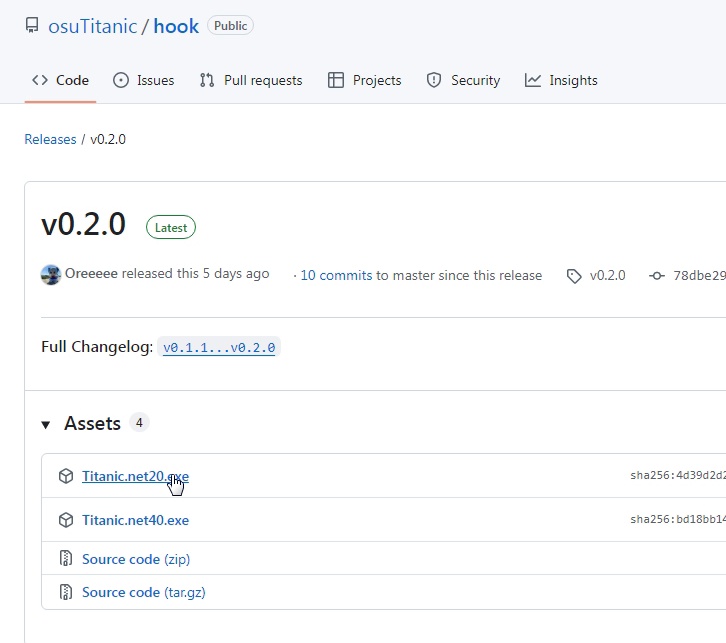Image resolution: width=726 pixels, height=643 pixels.
Task: Click the Security shield icon
Action: [434, 80]
